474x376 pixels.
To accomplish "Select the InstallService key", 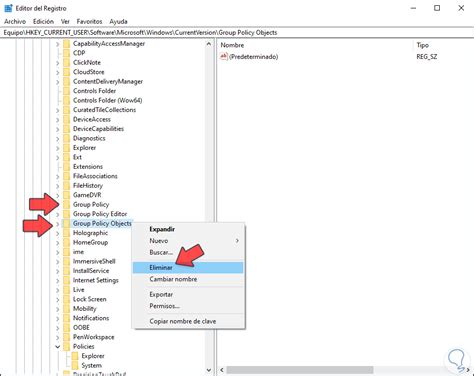I will tap(91, 271).
